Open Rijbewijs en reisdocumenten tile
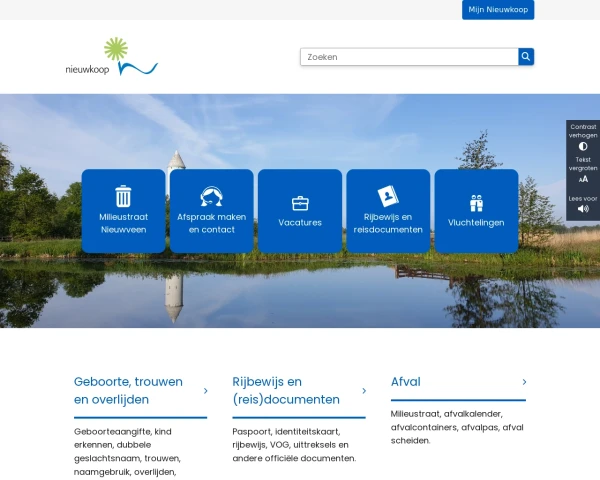The height and width of the screenshot is (480, 600). pyautogui.click(x=388, y=211)
